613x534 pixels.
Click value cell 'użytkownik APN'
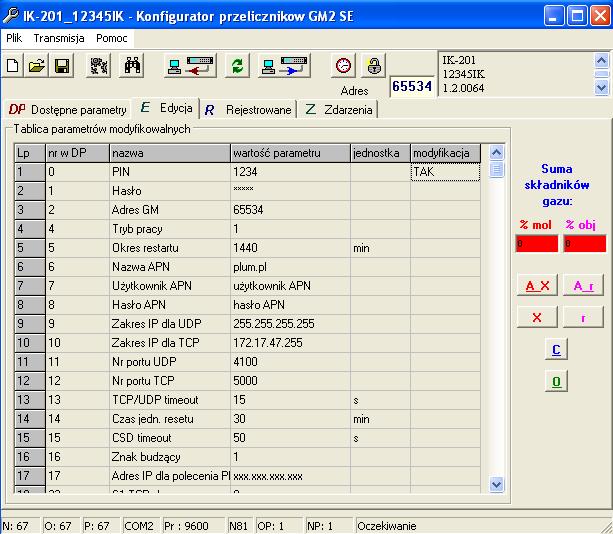(x=290, y=286)
